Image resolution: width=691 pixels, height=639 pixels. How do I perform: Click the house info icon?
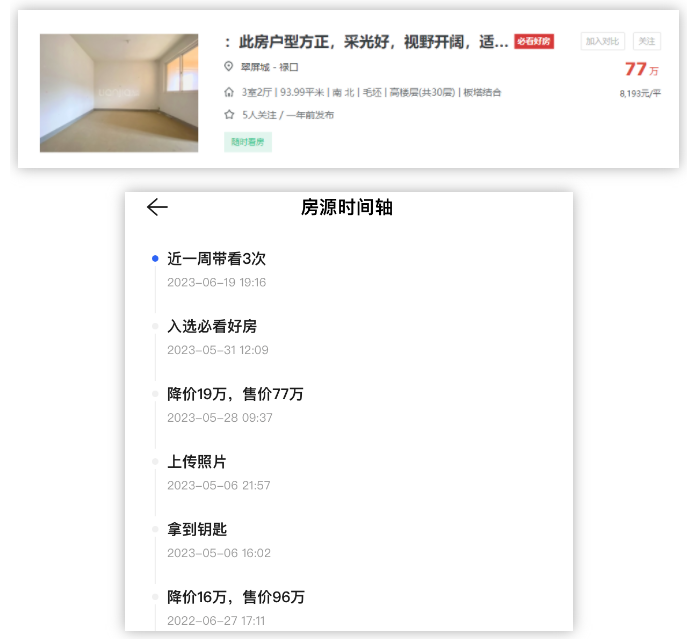229,92
